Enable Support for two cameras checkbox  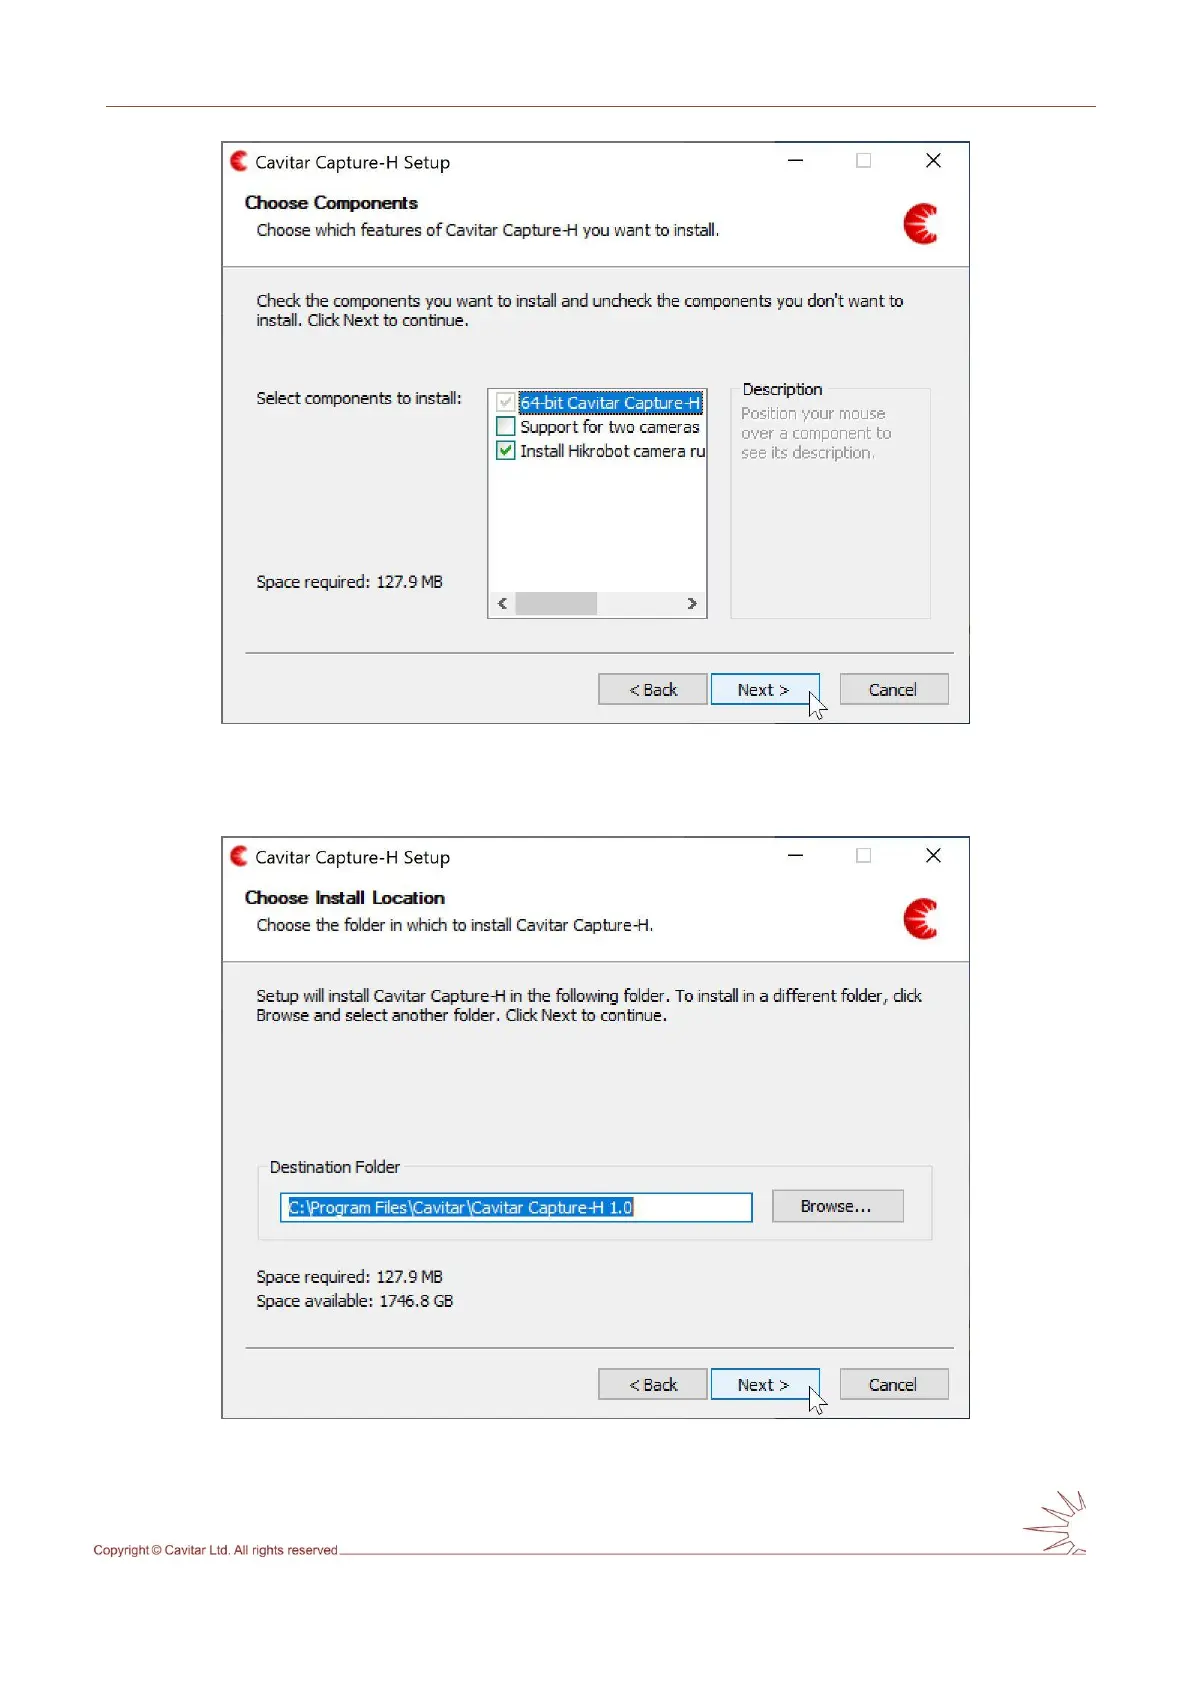506,426
